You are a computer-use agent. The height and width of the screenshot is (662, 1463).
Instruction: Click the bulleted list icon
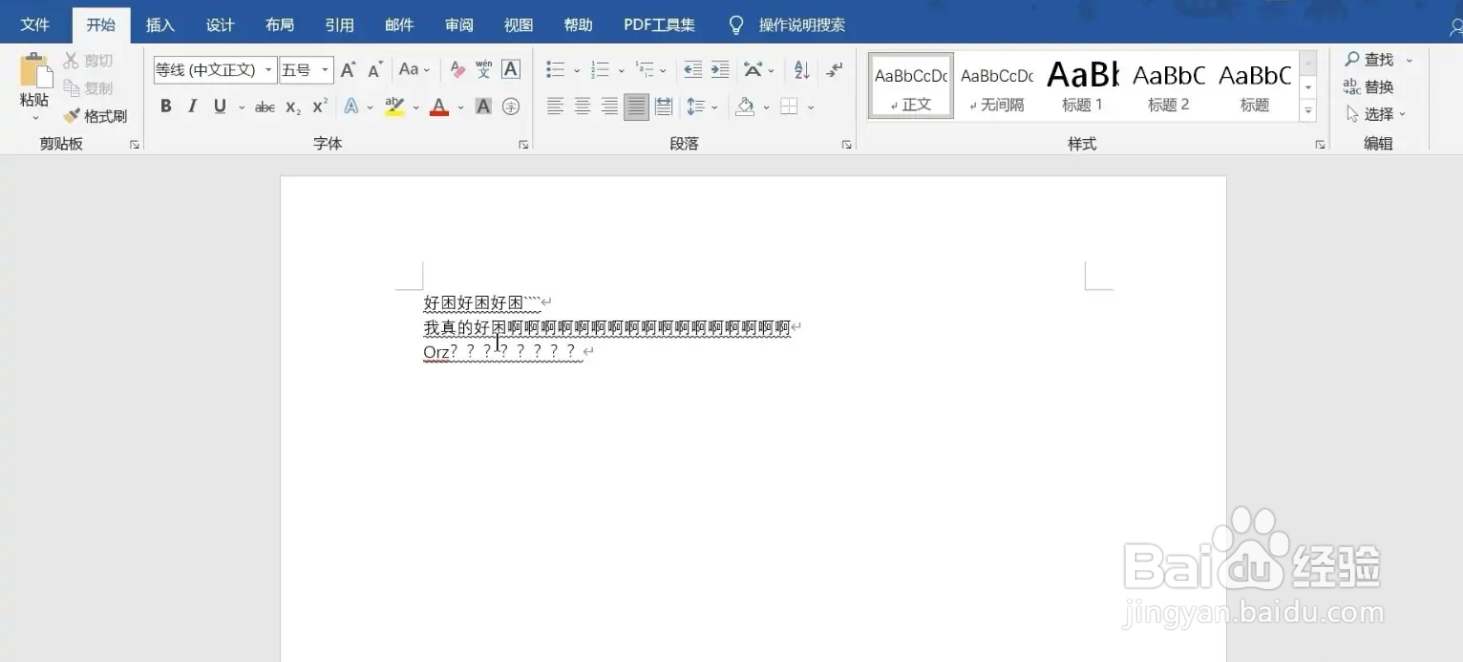pos(555,70)
